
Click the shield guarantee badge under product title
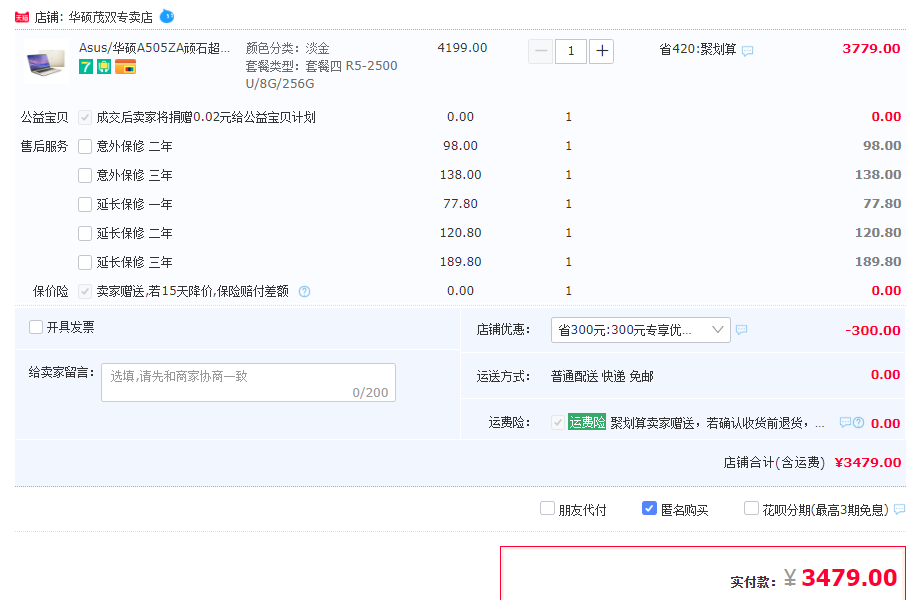(104, 67)
